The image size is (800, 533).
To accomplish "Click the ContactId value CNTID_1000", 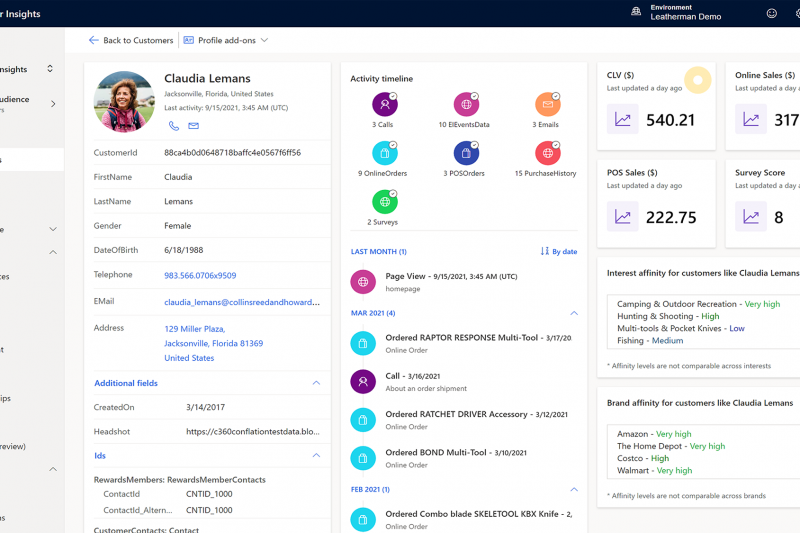I will [x=209, y=494].
